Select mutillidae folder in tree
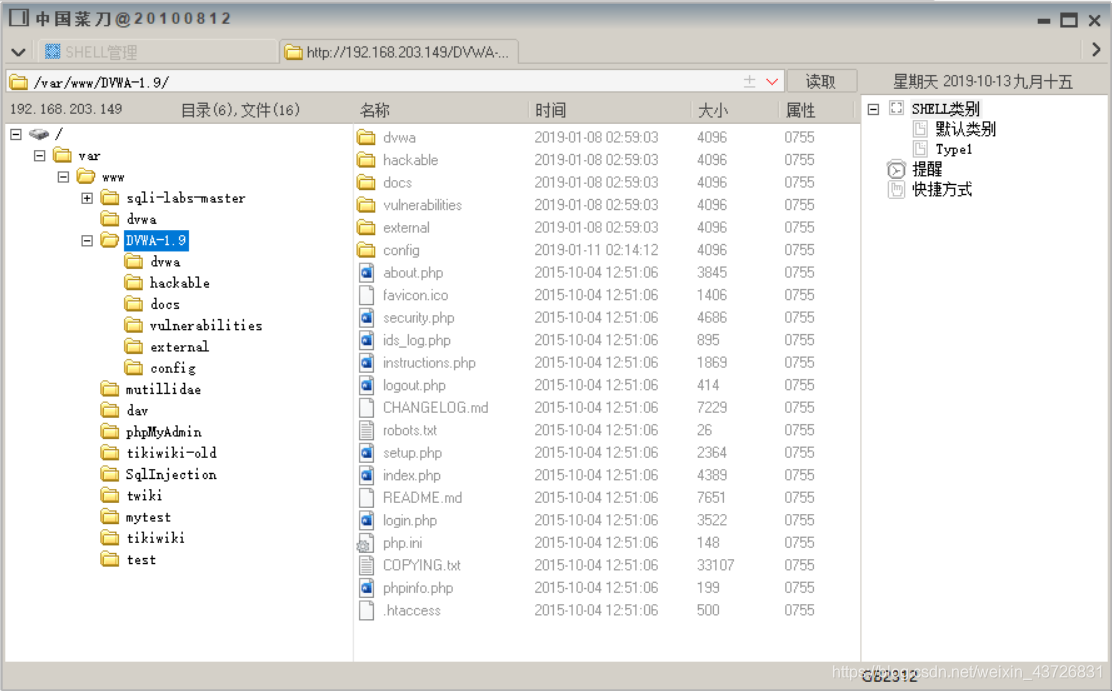Screen dimensions: 1112x691 (x=162, y=389)
